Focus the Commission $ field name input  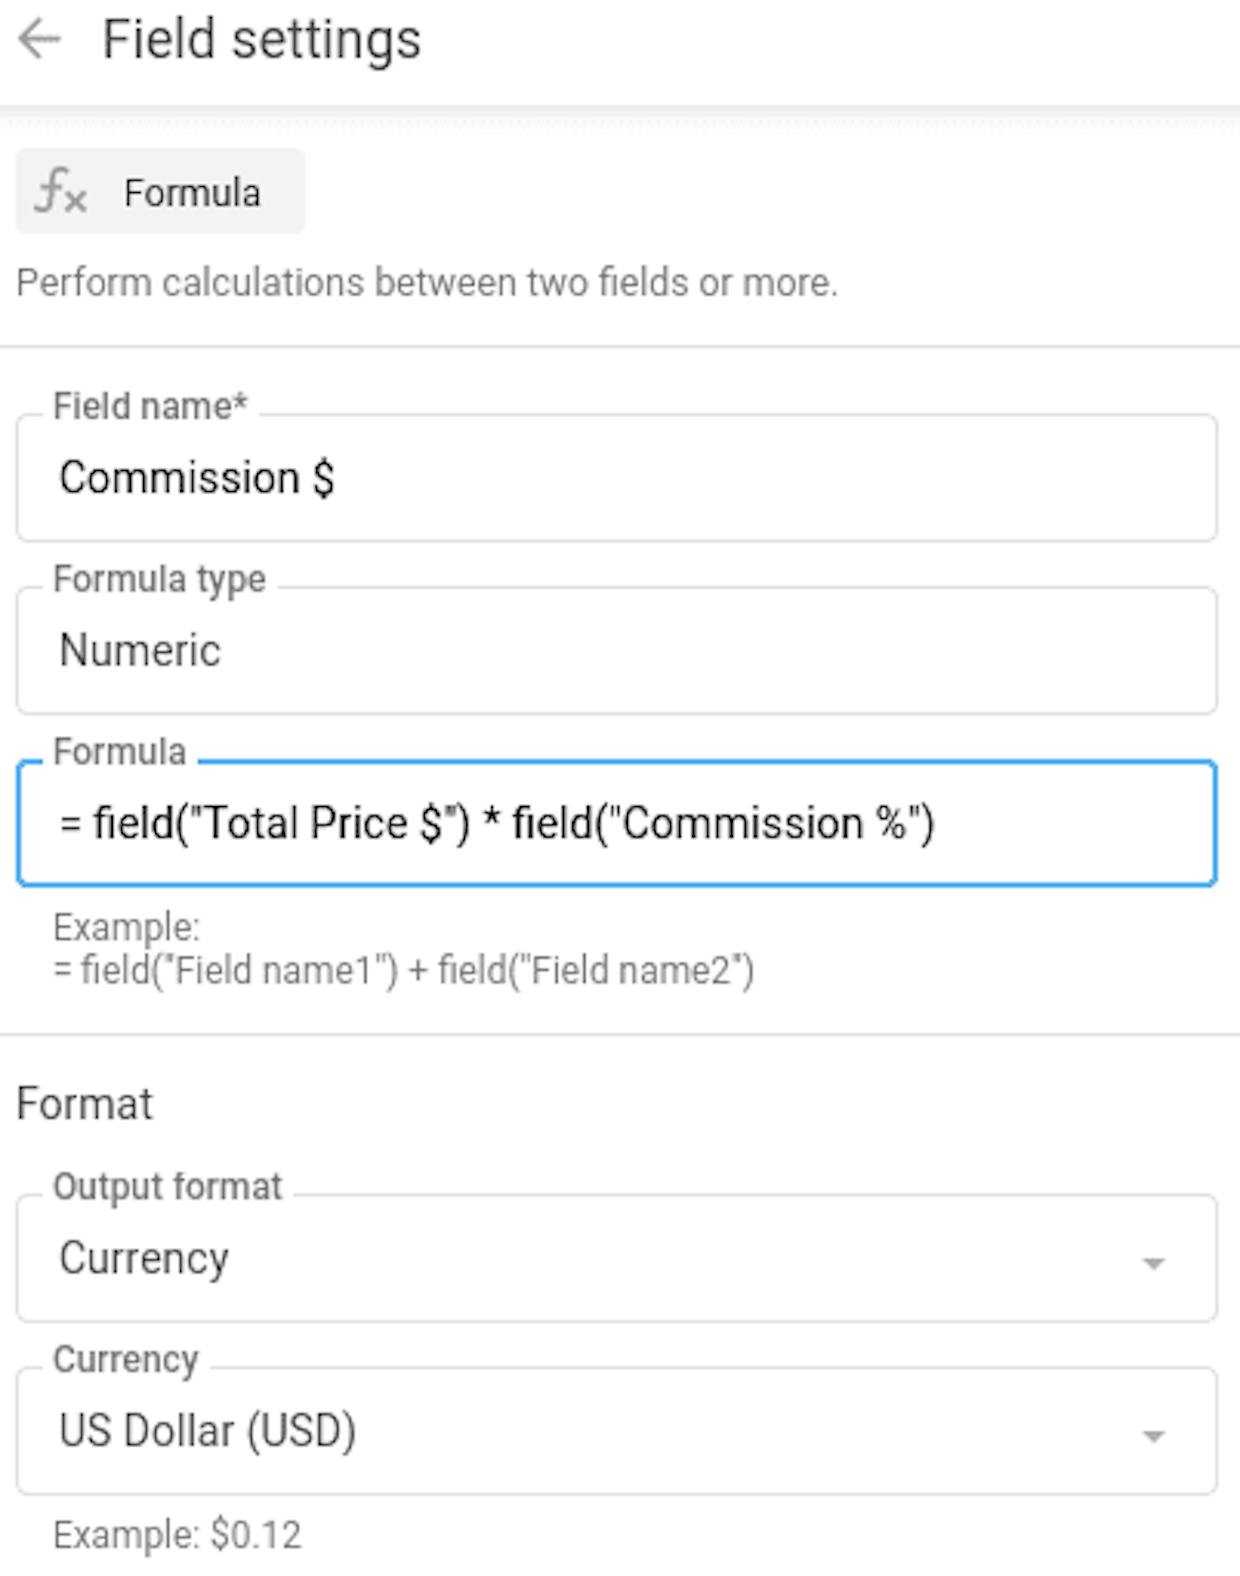coord(616,478)
